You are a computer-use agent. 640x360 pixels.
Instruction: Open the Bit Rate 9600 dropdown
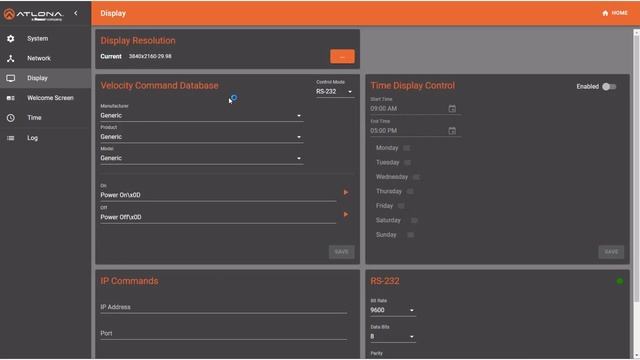click(393, 310)
